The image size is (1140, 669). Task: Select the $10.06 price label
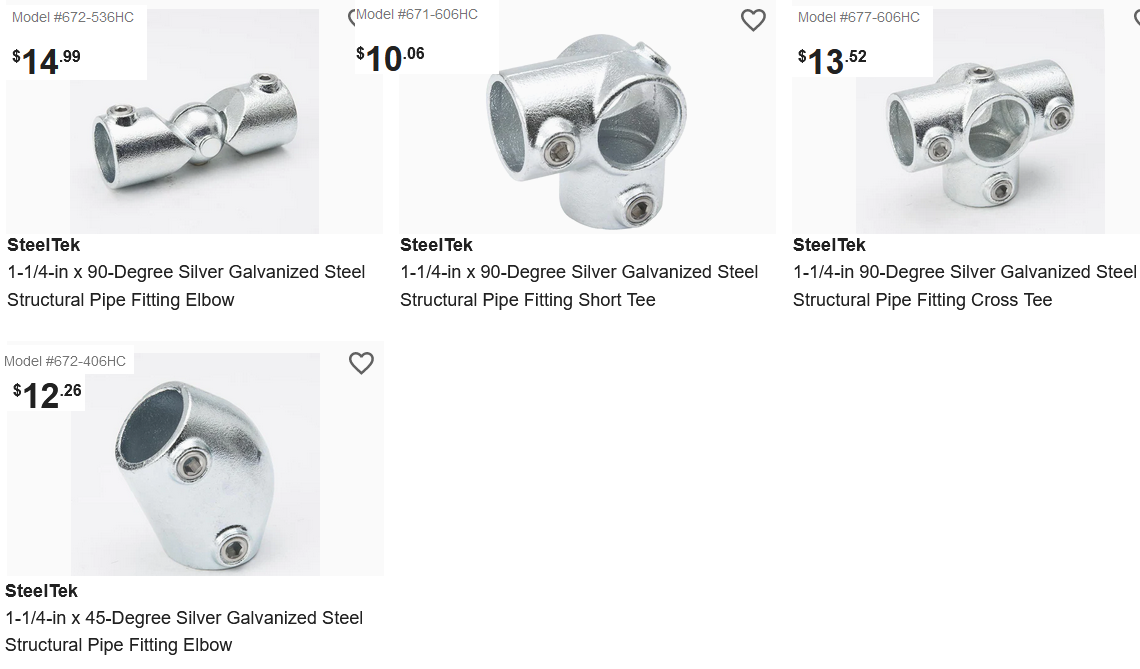[390, 58]
